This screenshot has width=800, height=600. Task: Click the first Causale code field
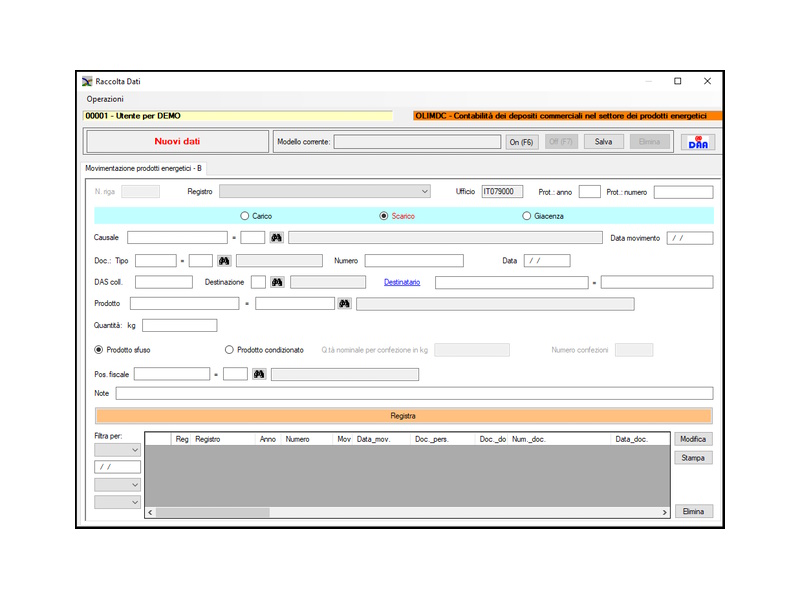coord(177,238)
